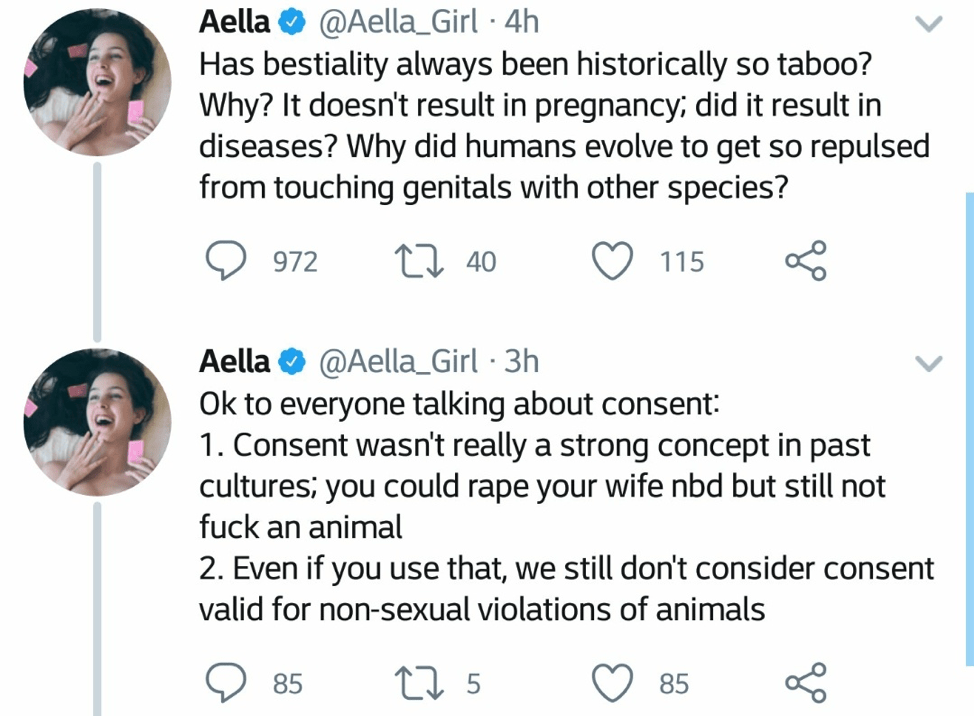Click the verified badge on the first tweet
974x716 pixels.
291,22
